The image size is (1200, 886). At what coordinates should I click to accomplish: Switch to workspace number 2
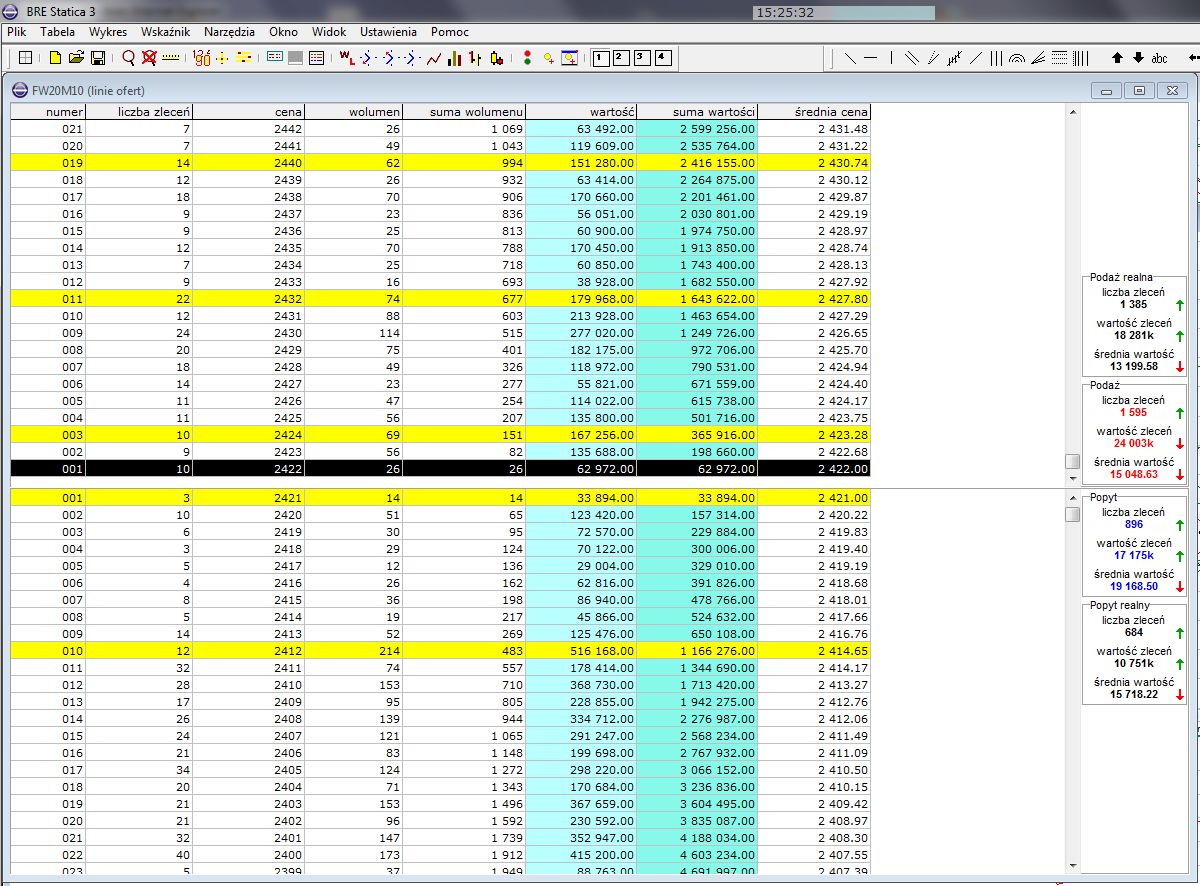(x=621, y=58)
